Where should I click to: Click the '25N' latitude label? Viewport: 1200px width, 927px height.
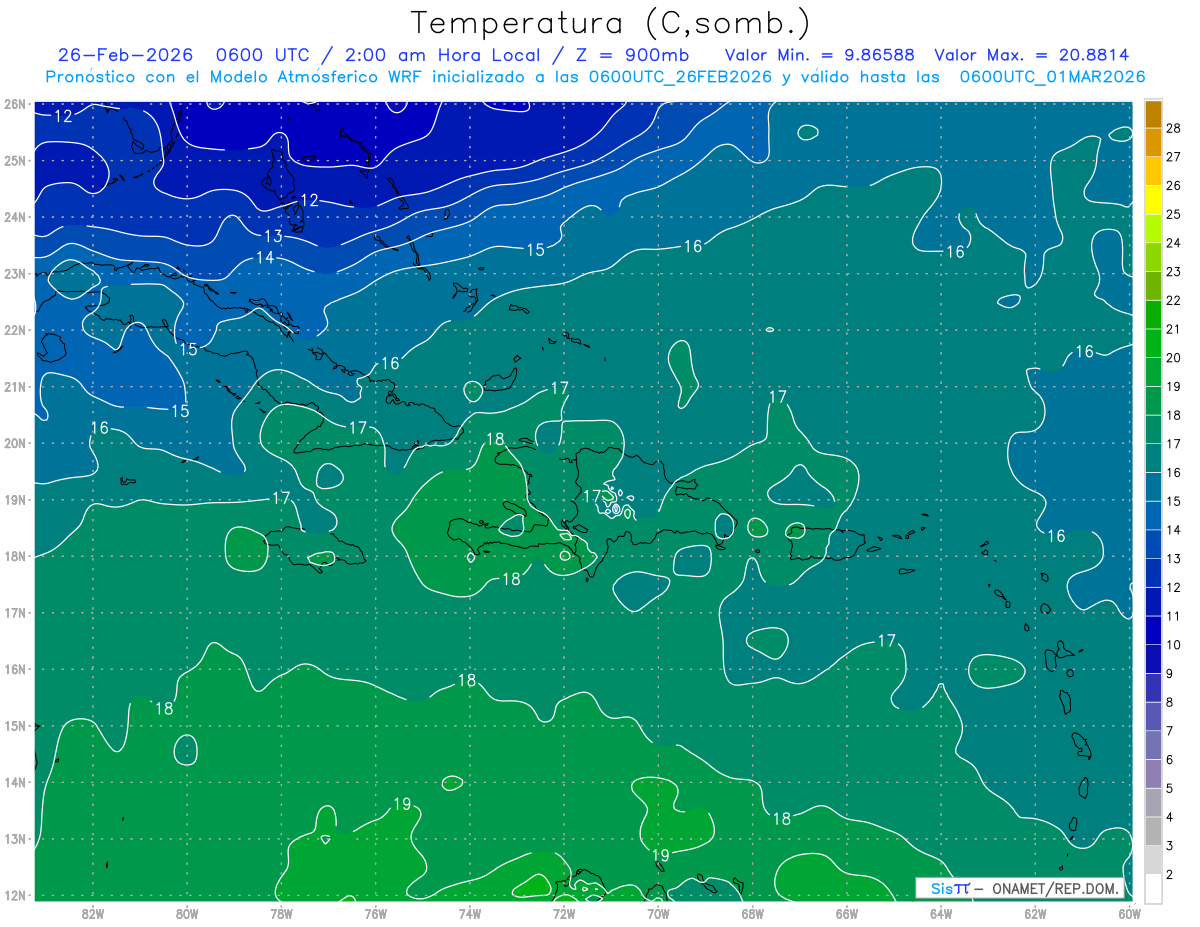coord(15,160)
